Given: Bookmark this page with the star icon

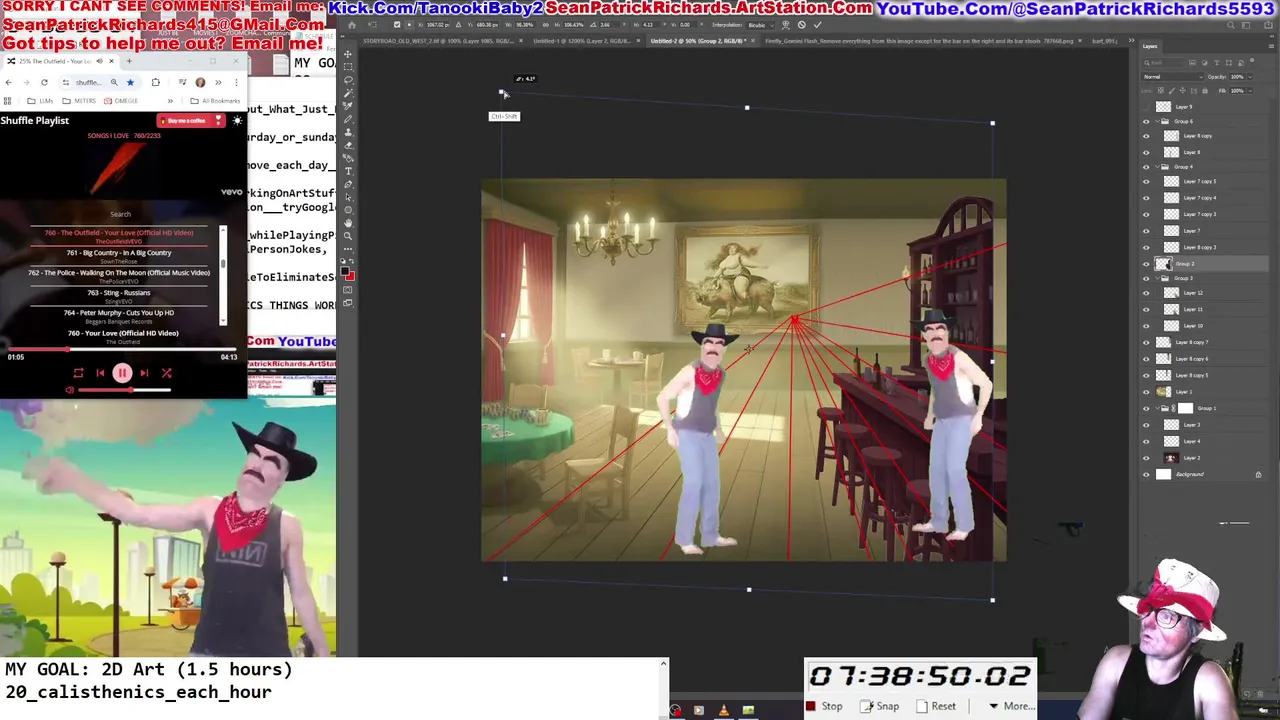Looking at the screenshot, I should click(x=130, y=82).
